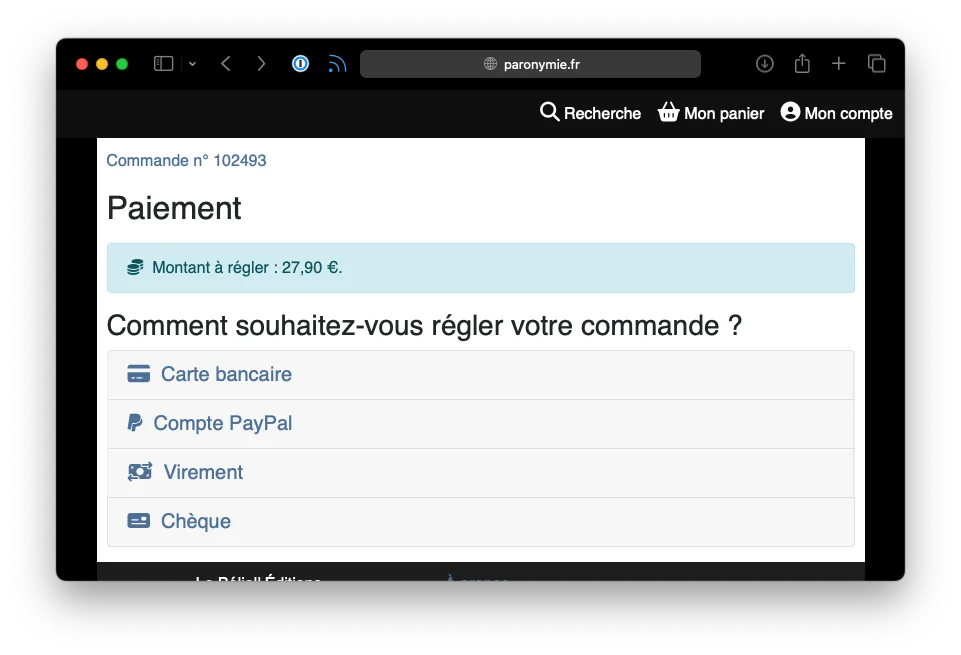Viewport: 961px width, 655px height.
Task: Open the 1Password extension icon in Safari
Action: 300,63
